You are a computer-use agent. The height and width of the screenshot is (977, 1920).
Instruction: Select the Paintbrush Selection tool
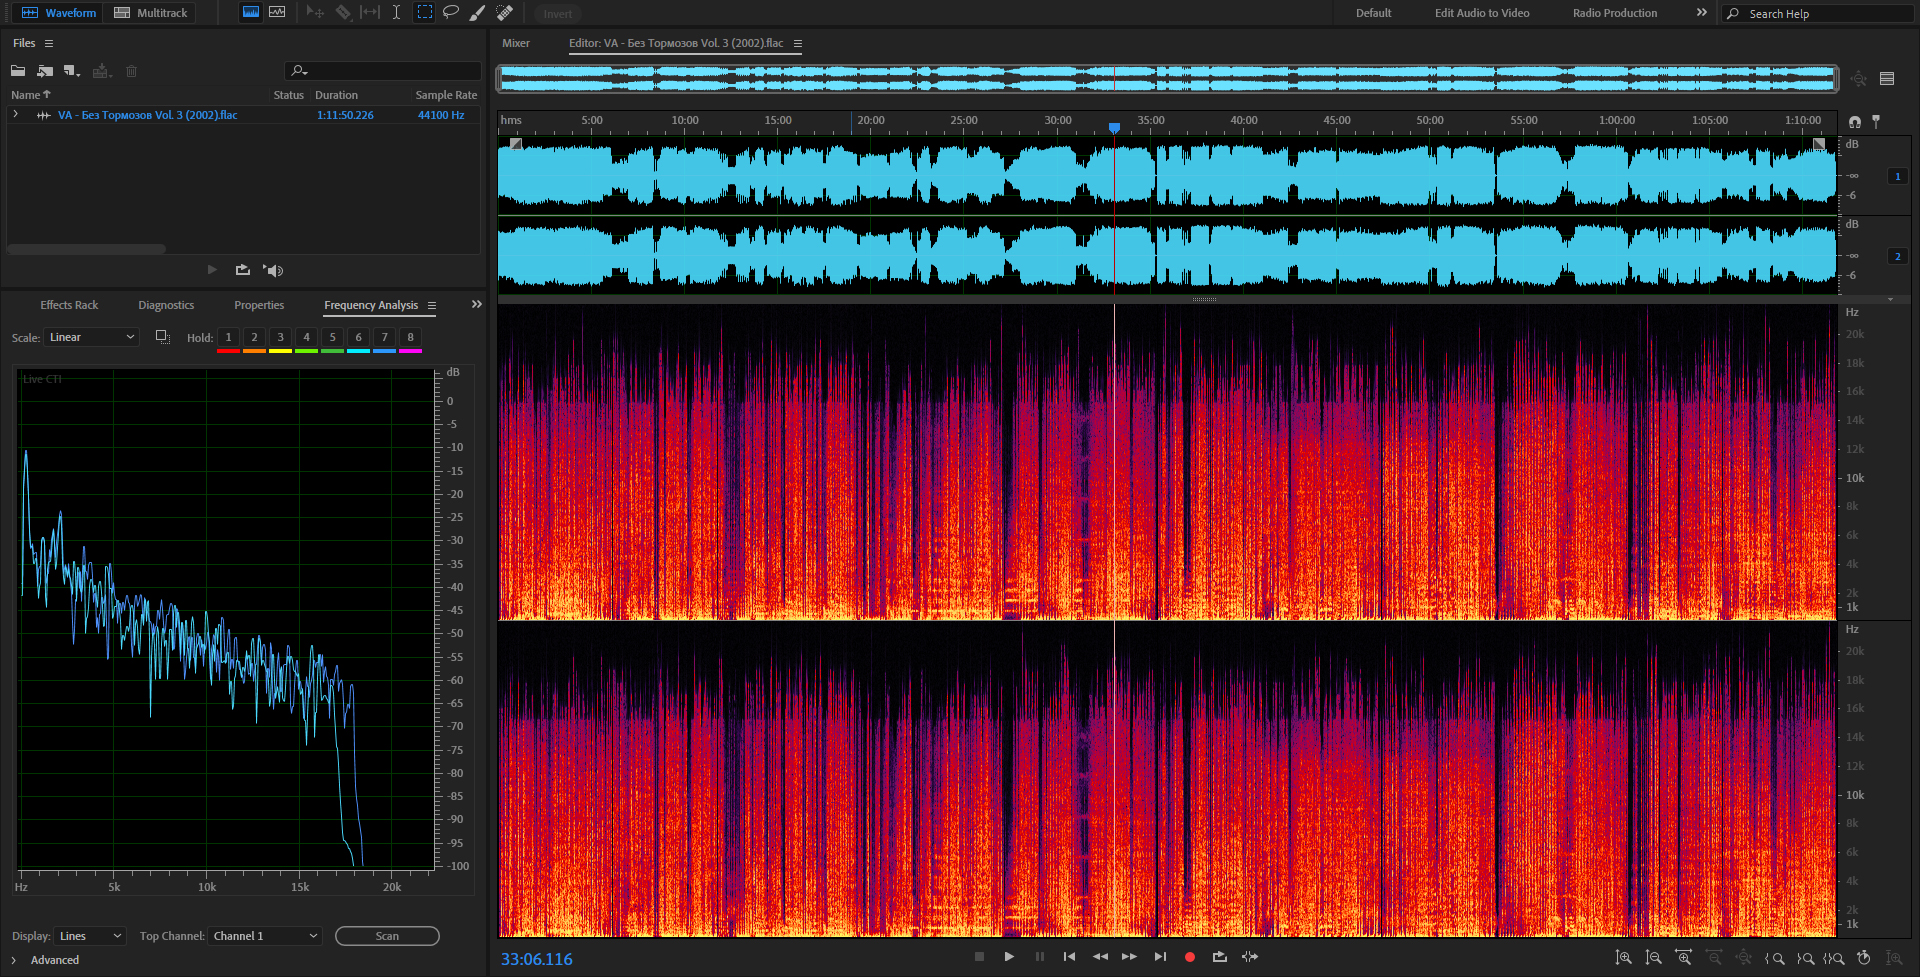(478, 13)
